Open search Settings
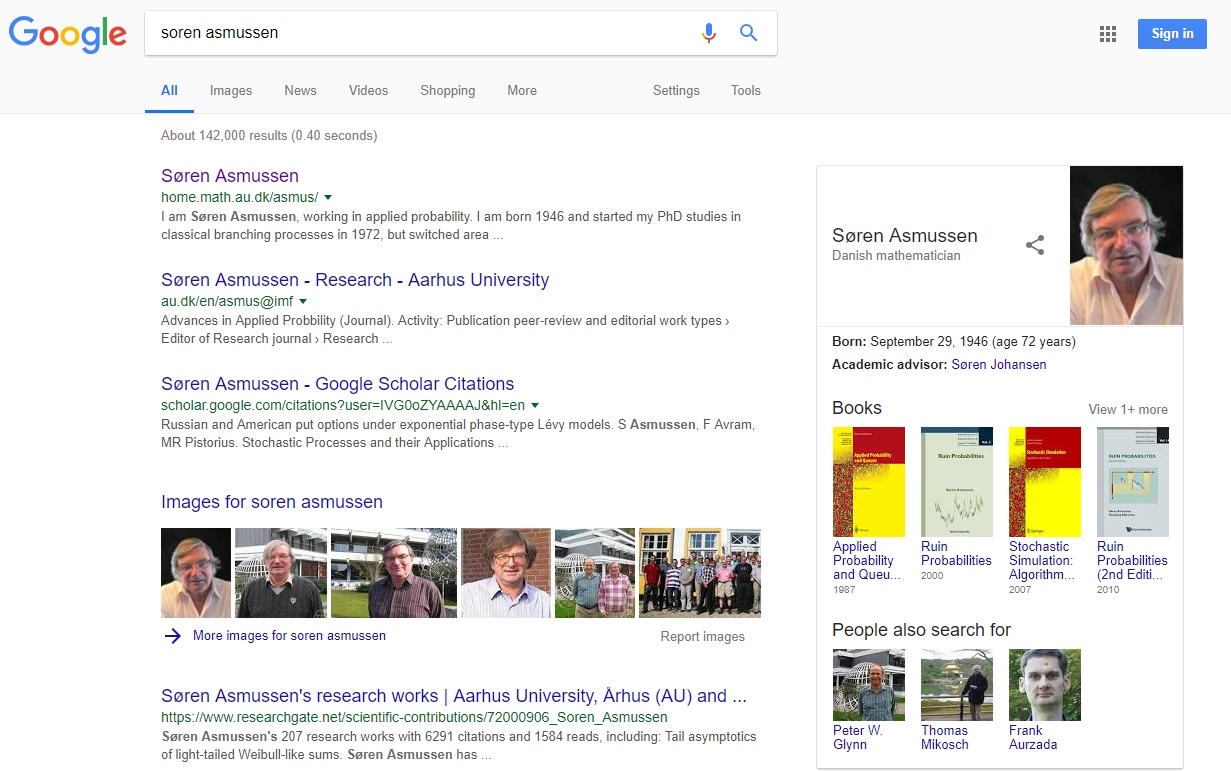This screenshot has width=1231, height=771. tap(676, 90)
